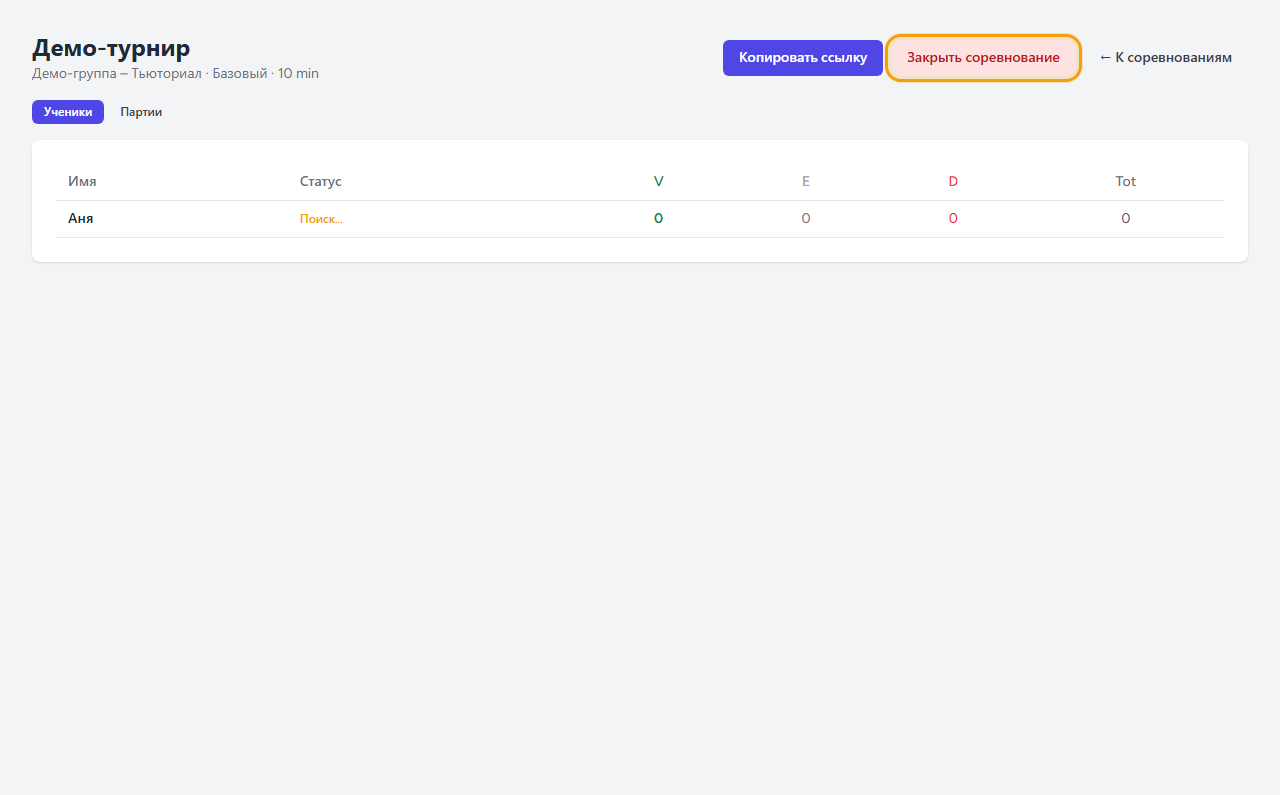The image size is (1280, 795).
Task: Go back via К соревнованиям link
Action: 1165,58
